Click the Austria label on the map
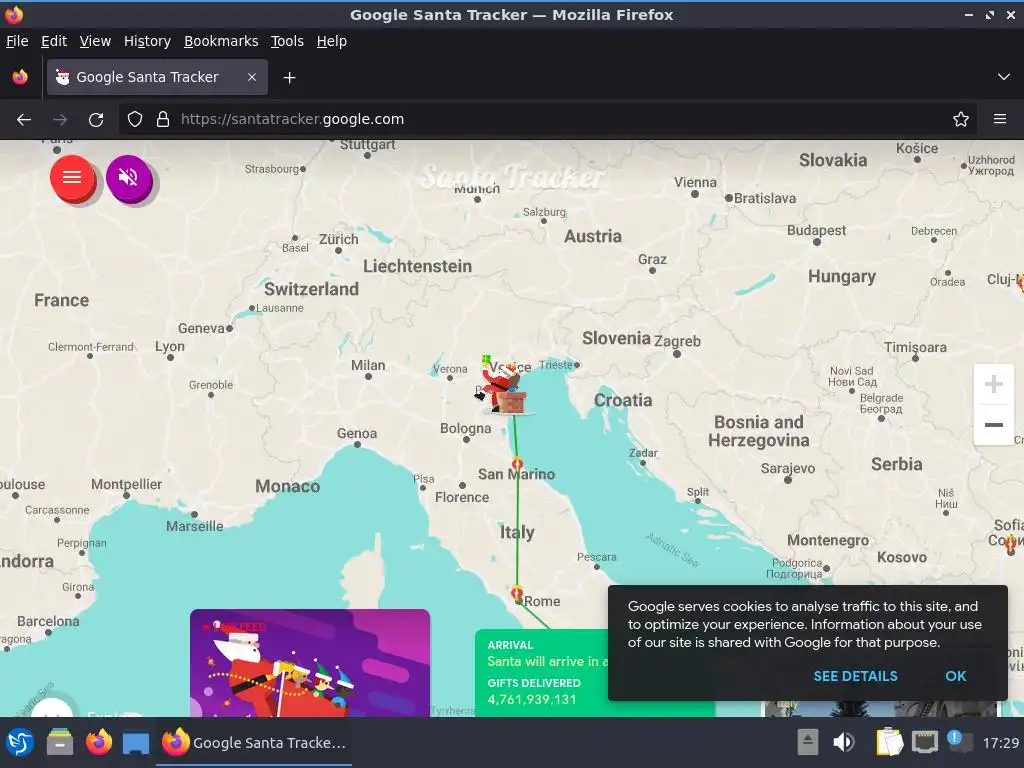The width and height of the screenshot is (1024, 768). click(593, 236)
